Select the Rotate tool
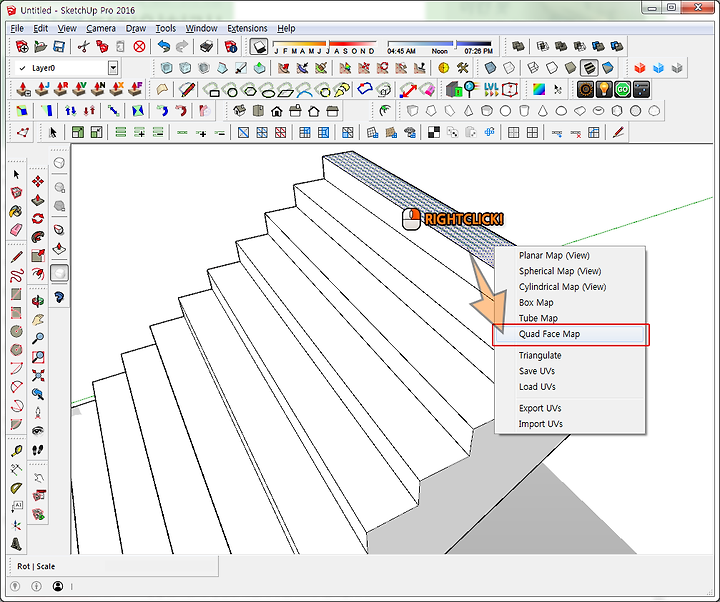This screenshot has width=720, height=602. pyautogui.click(x=38, y=218)
